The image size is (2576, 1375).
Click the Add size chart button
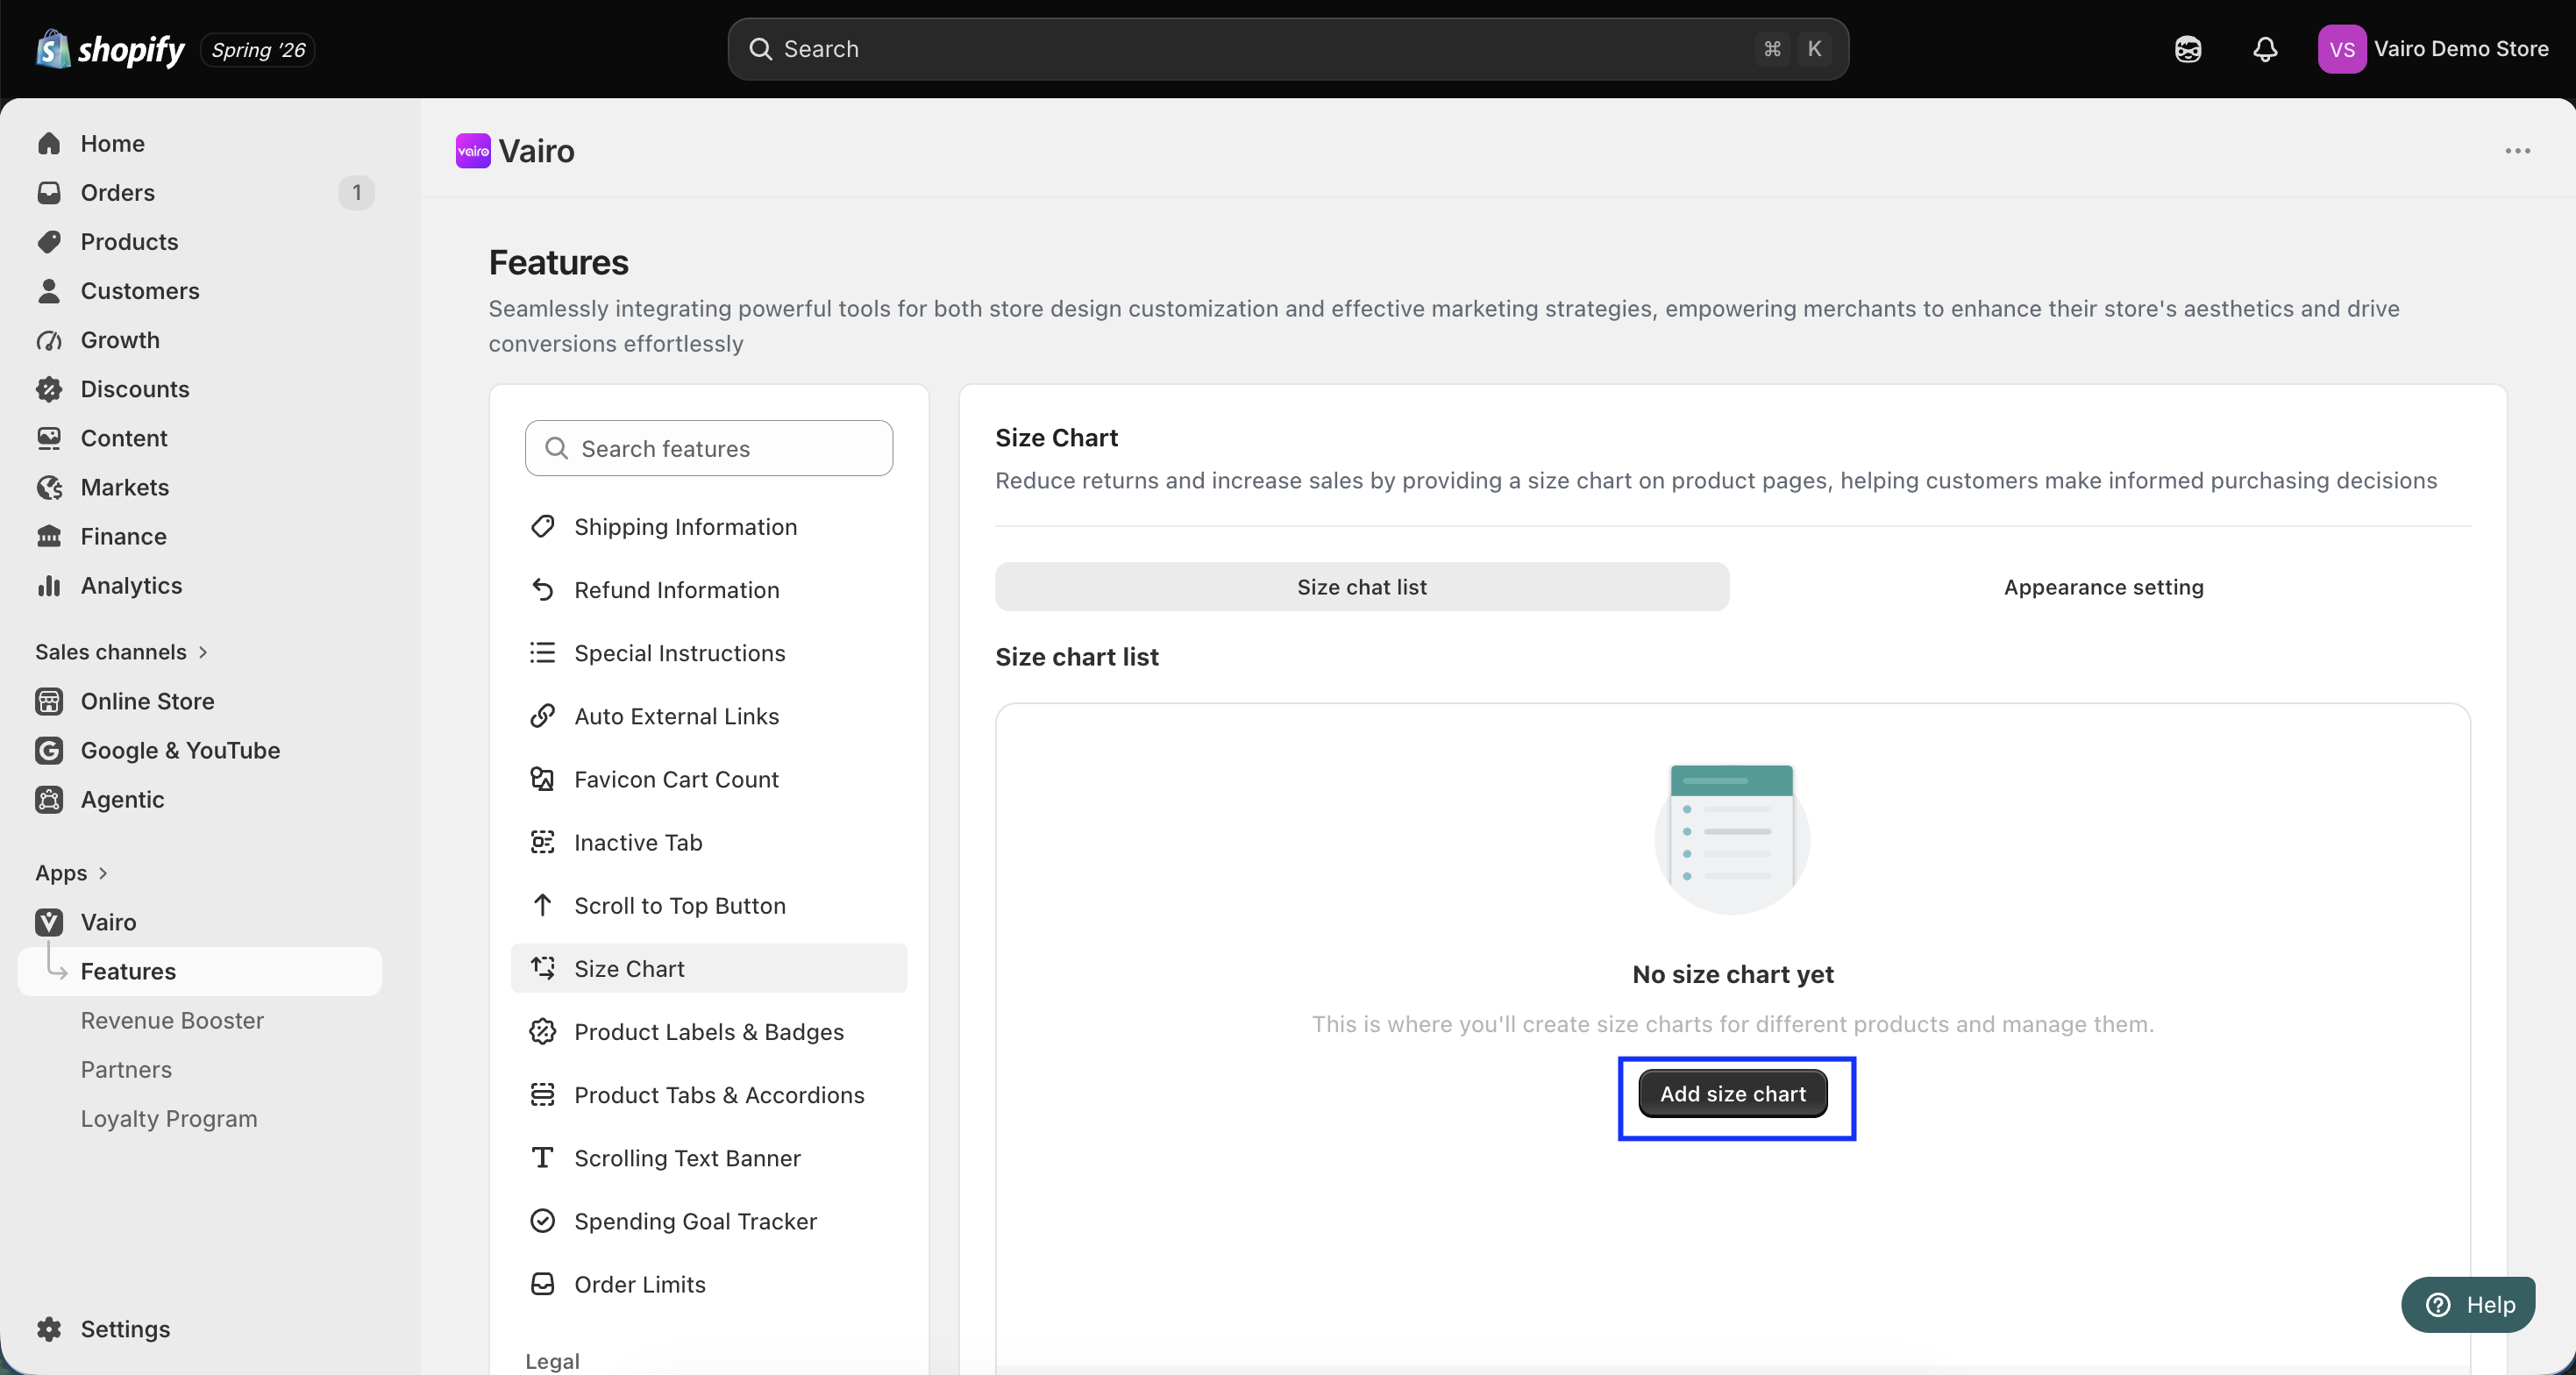click(1732, 1094)
